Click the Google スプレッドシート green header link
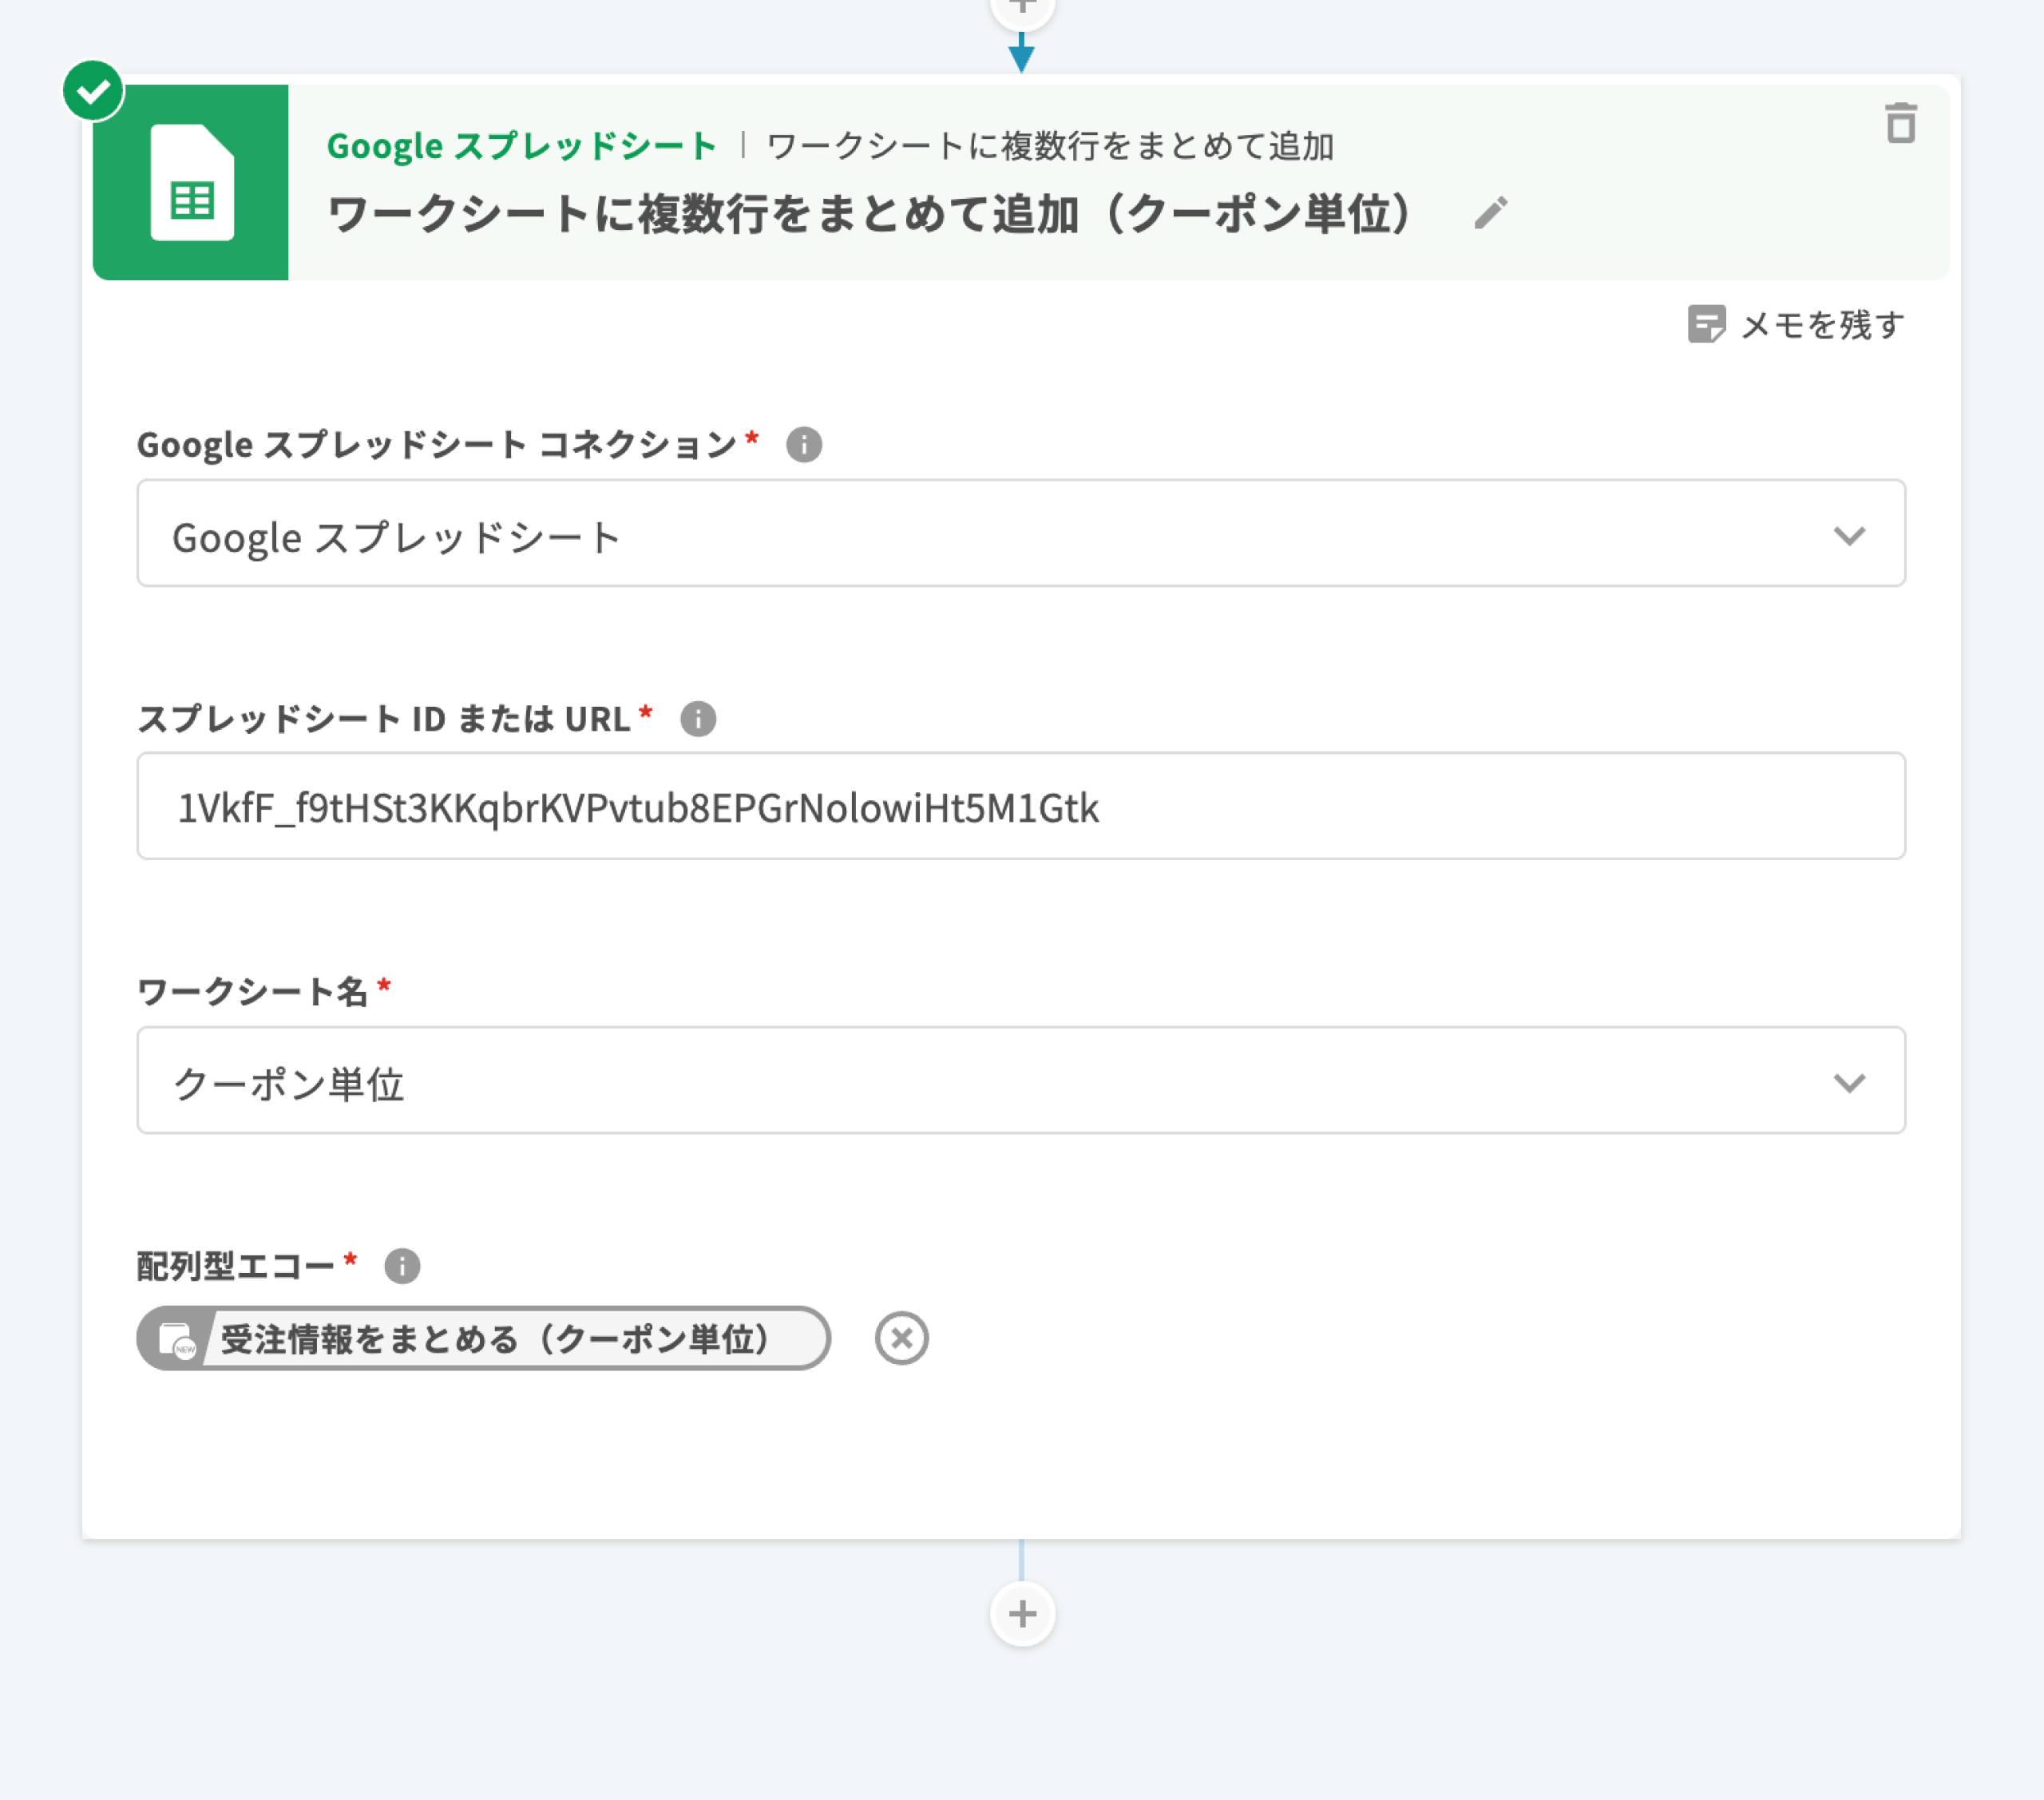Screen dimensions: 2044x1800 (x=521, y=146)
